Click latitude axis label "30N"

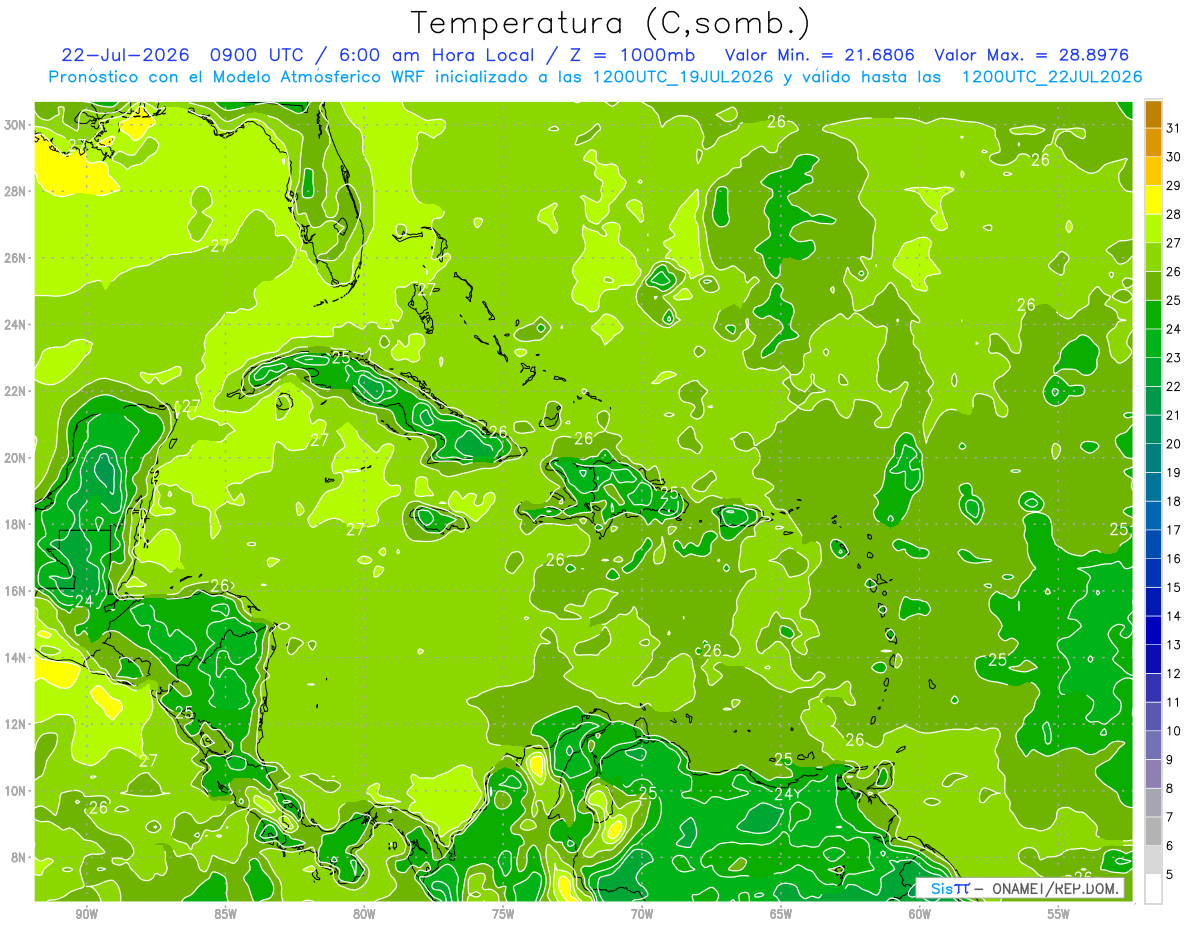[17, 125]
